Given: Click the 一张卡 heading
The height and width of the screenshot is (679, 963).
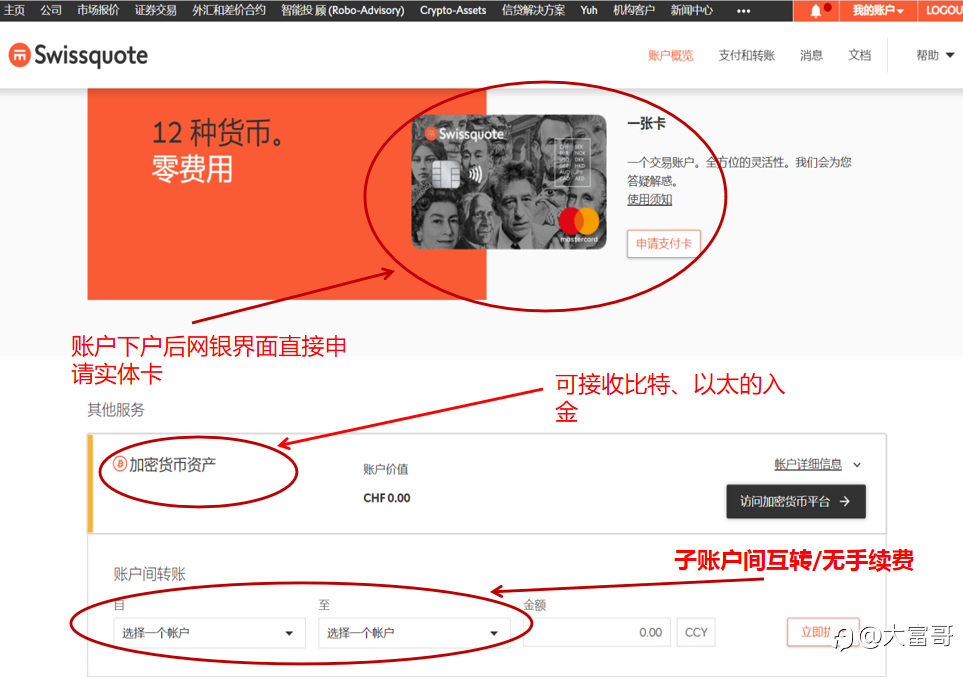Looking at the screenshot, I should 646,123.
